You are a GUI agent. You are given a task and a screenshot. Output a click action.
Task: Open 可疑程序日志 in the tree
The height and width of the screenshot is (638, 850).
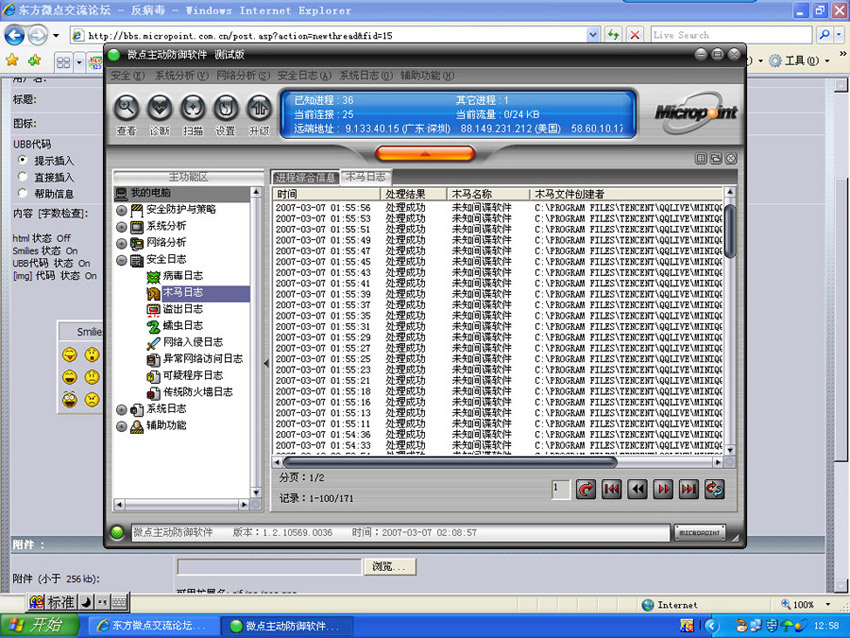coord(193,376)
